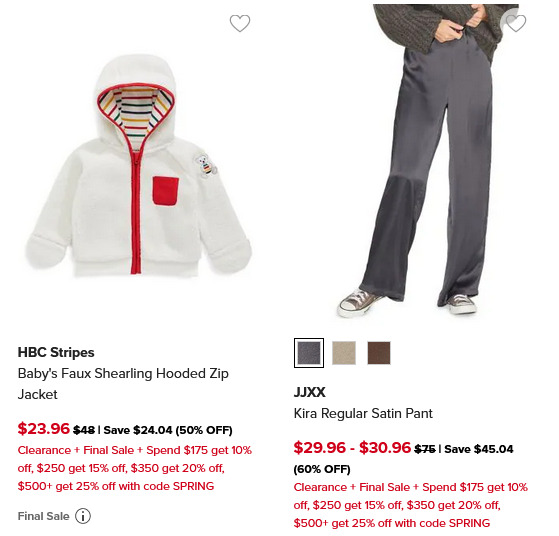Click the $29.96 - $30.96 price range

[x=352, y=447]
